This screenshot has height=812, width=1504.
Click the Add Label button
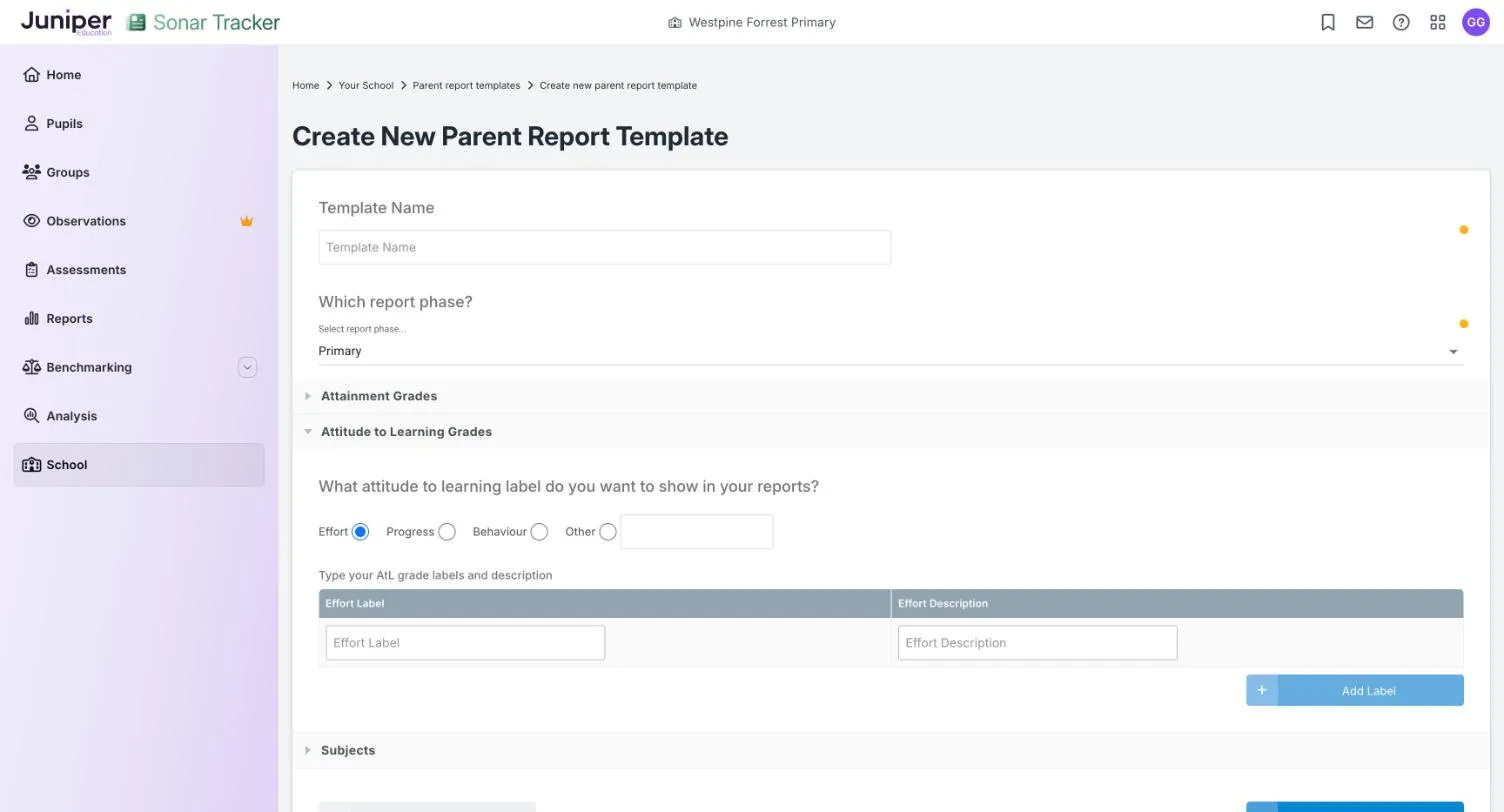tap(1355, 690)
